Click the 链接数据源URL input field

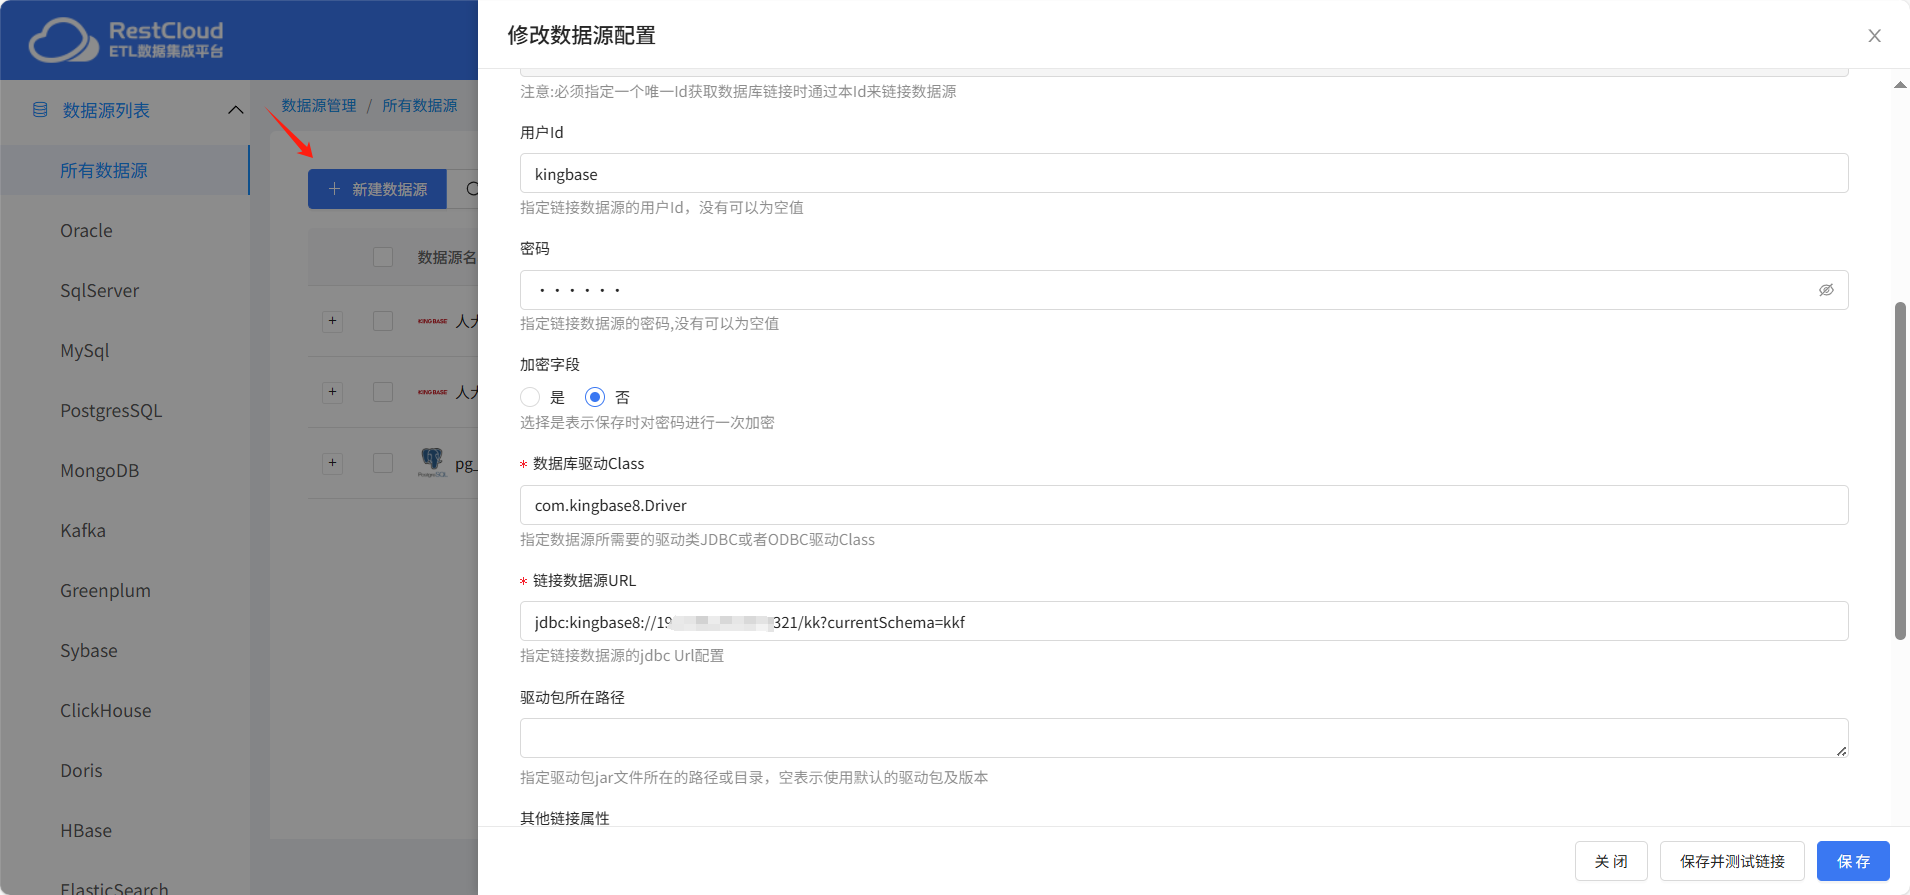click(1184, 621)
